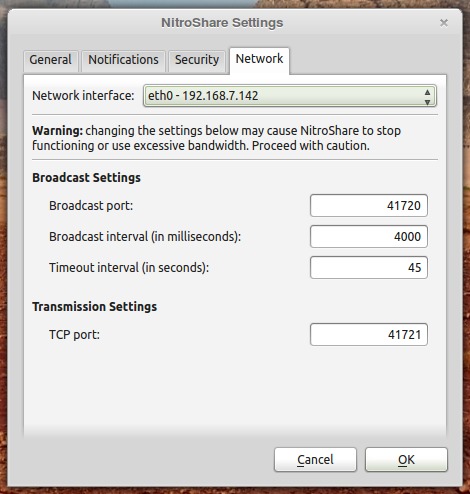Viewport: 470px width, 494px height.
Task: Open the Network interface dropdown
Action: [x=290, y=96]
